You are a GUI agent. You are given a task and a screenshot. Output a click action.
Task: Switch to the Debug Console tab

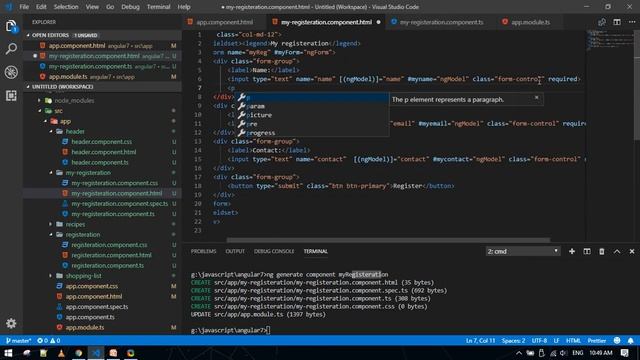tap(274, 251)
